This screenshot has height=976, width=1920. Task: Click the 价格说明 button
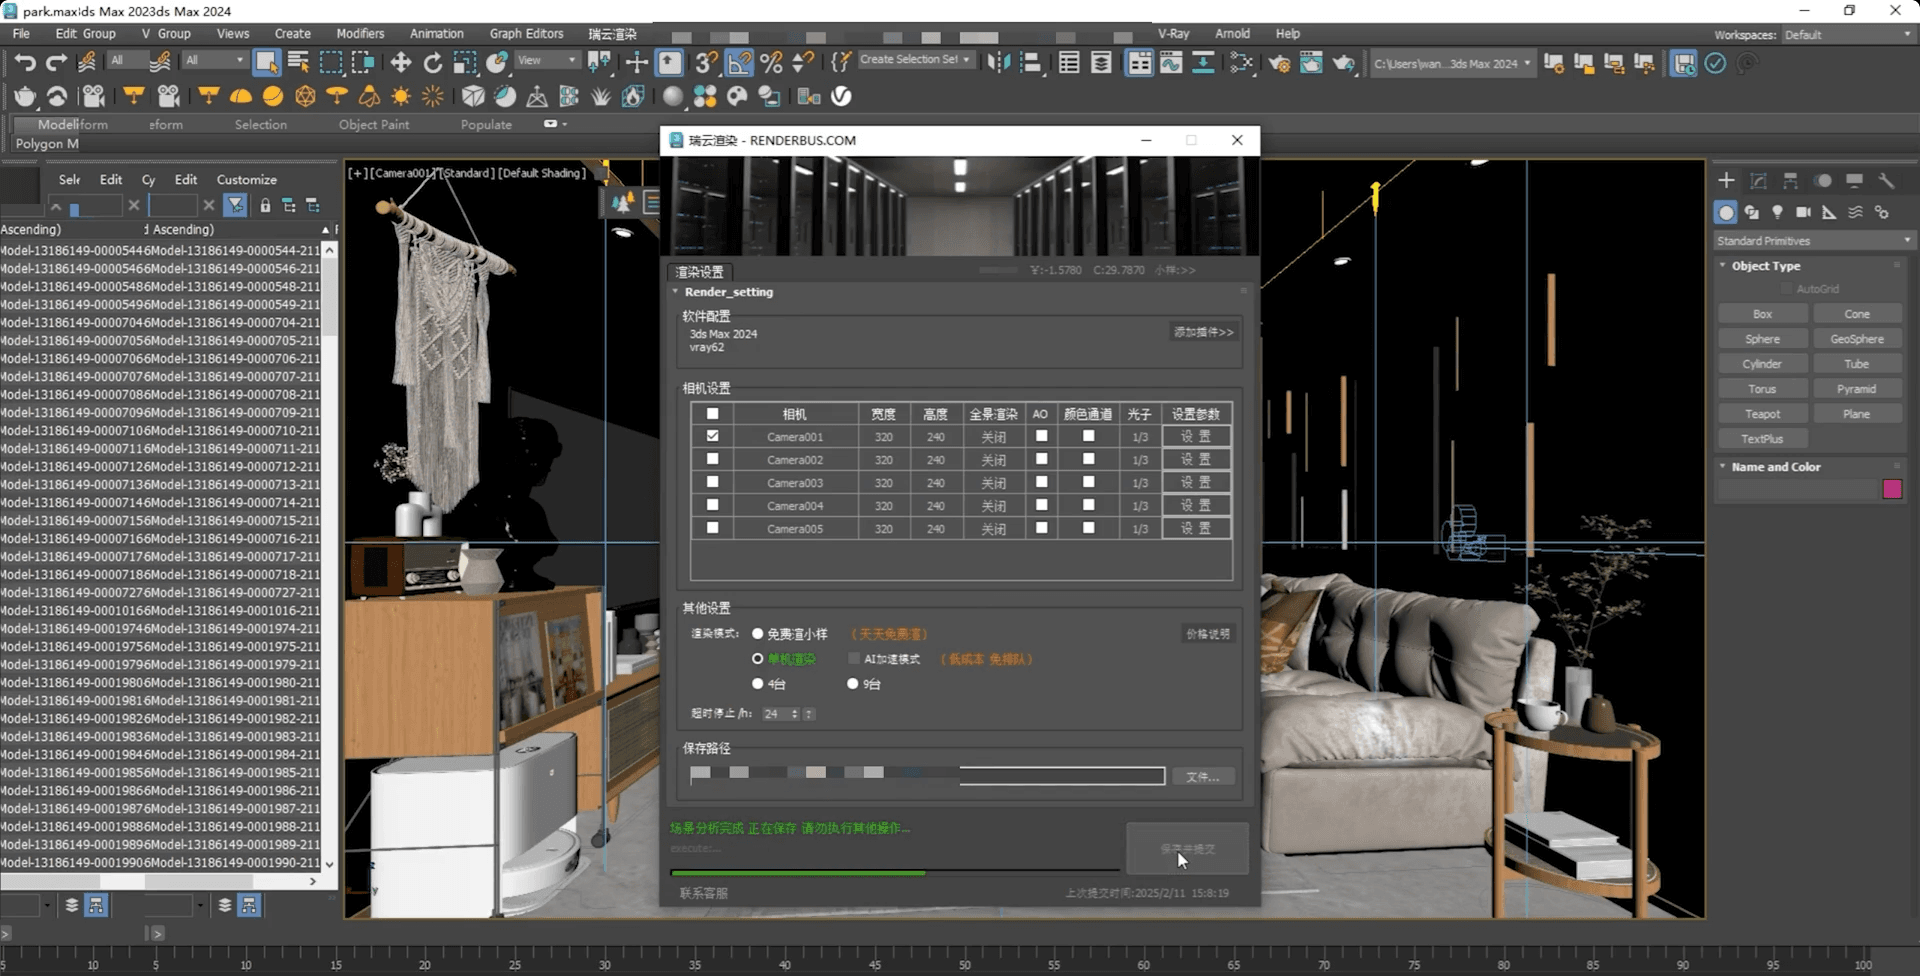tap(1208, 634)
